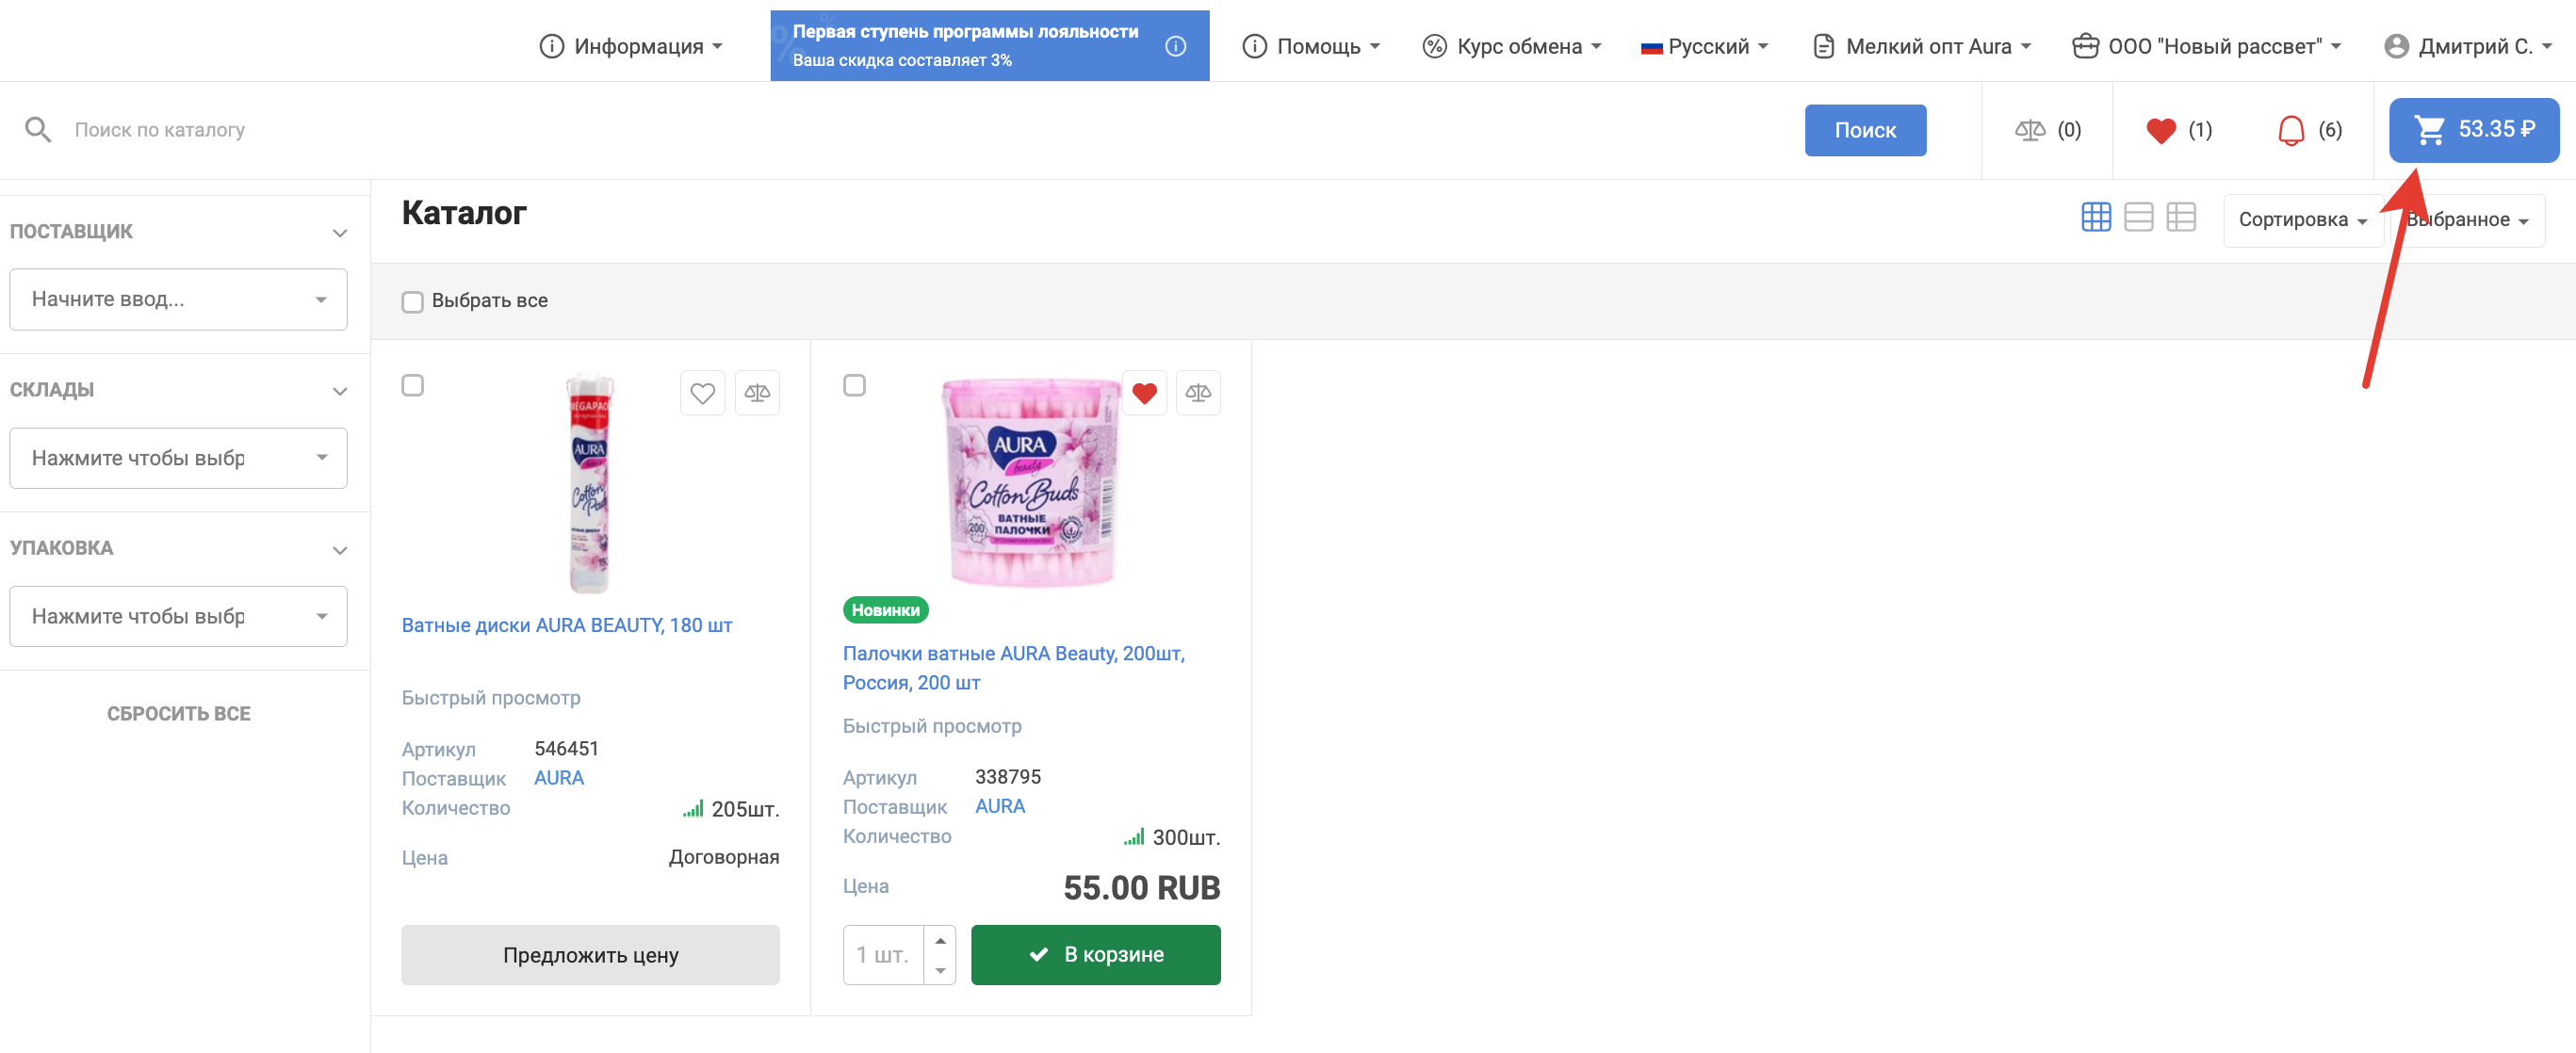The height and width of the screenshot is (1053, 2576).
Task: Switch to table view layout
Action: click(2181, 218)
